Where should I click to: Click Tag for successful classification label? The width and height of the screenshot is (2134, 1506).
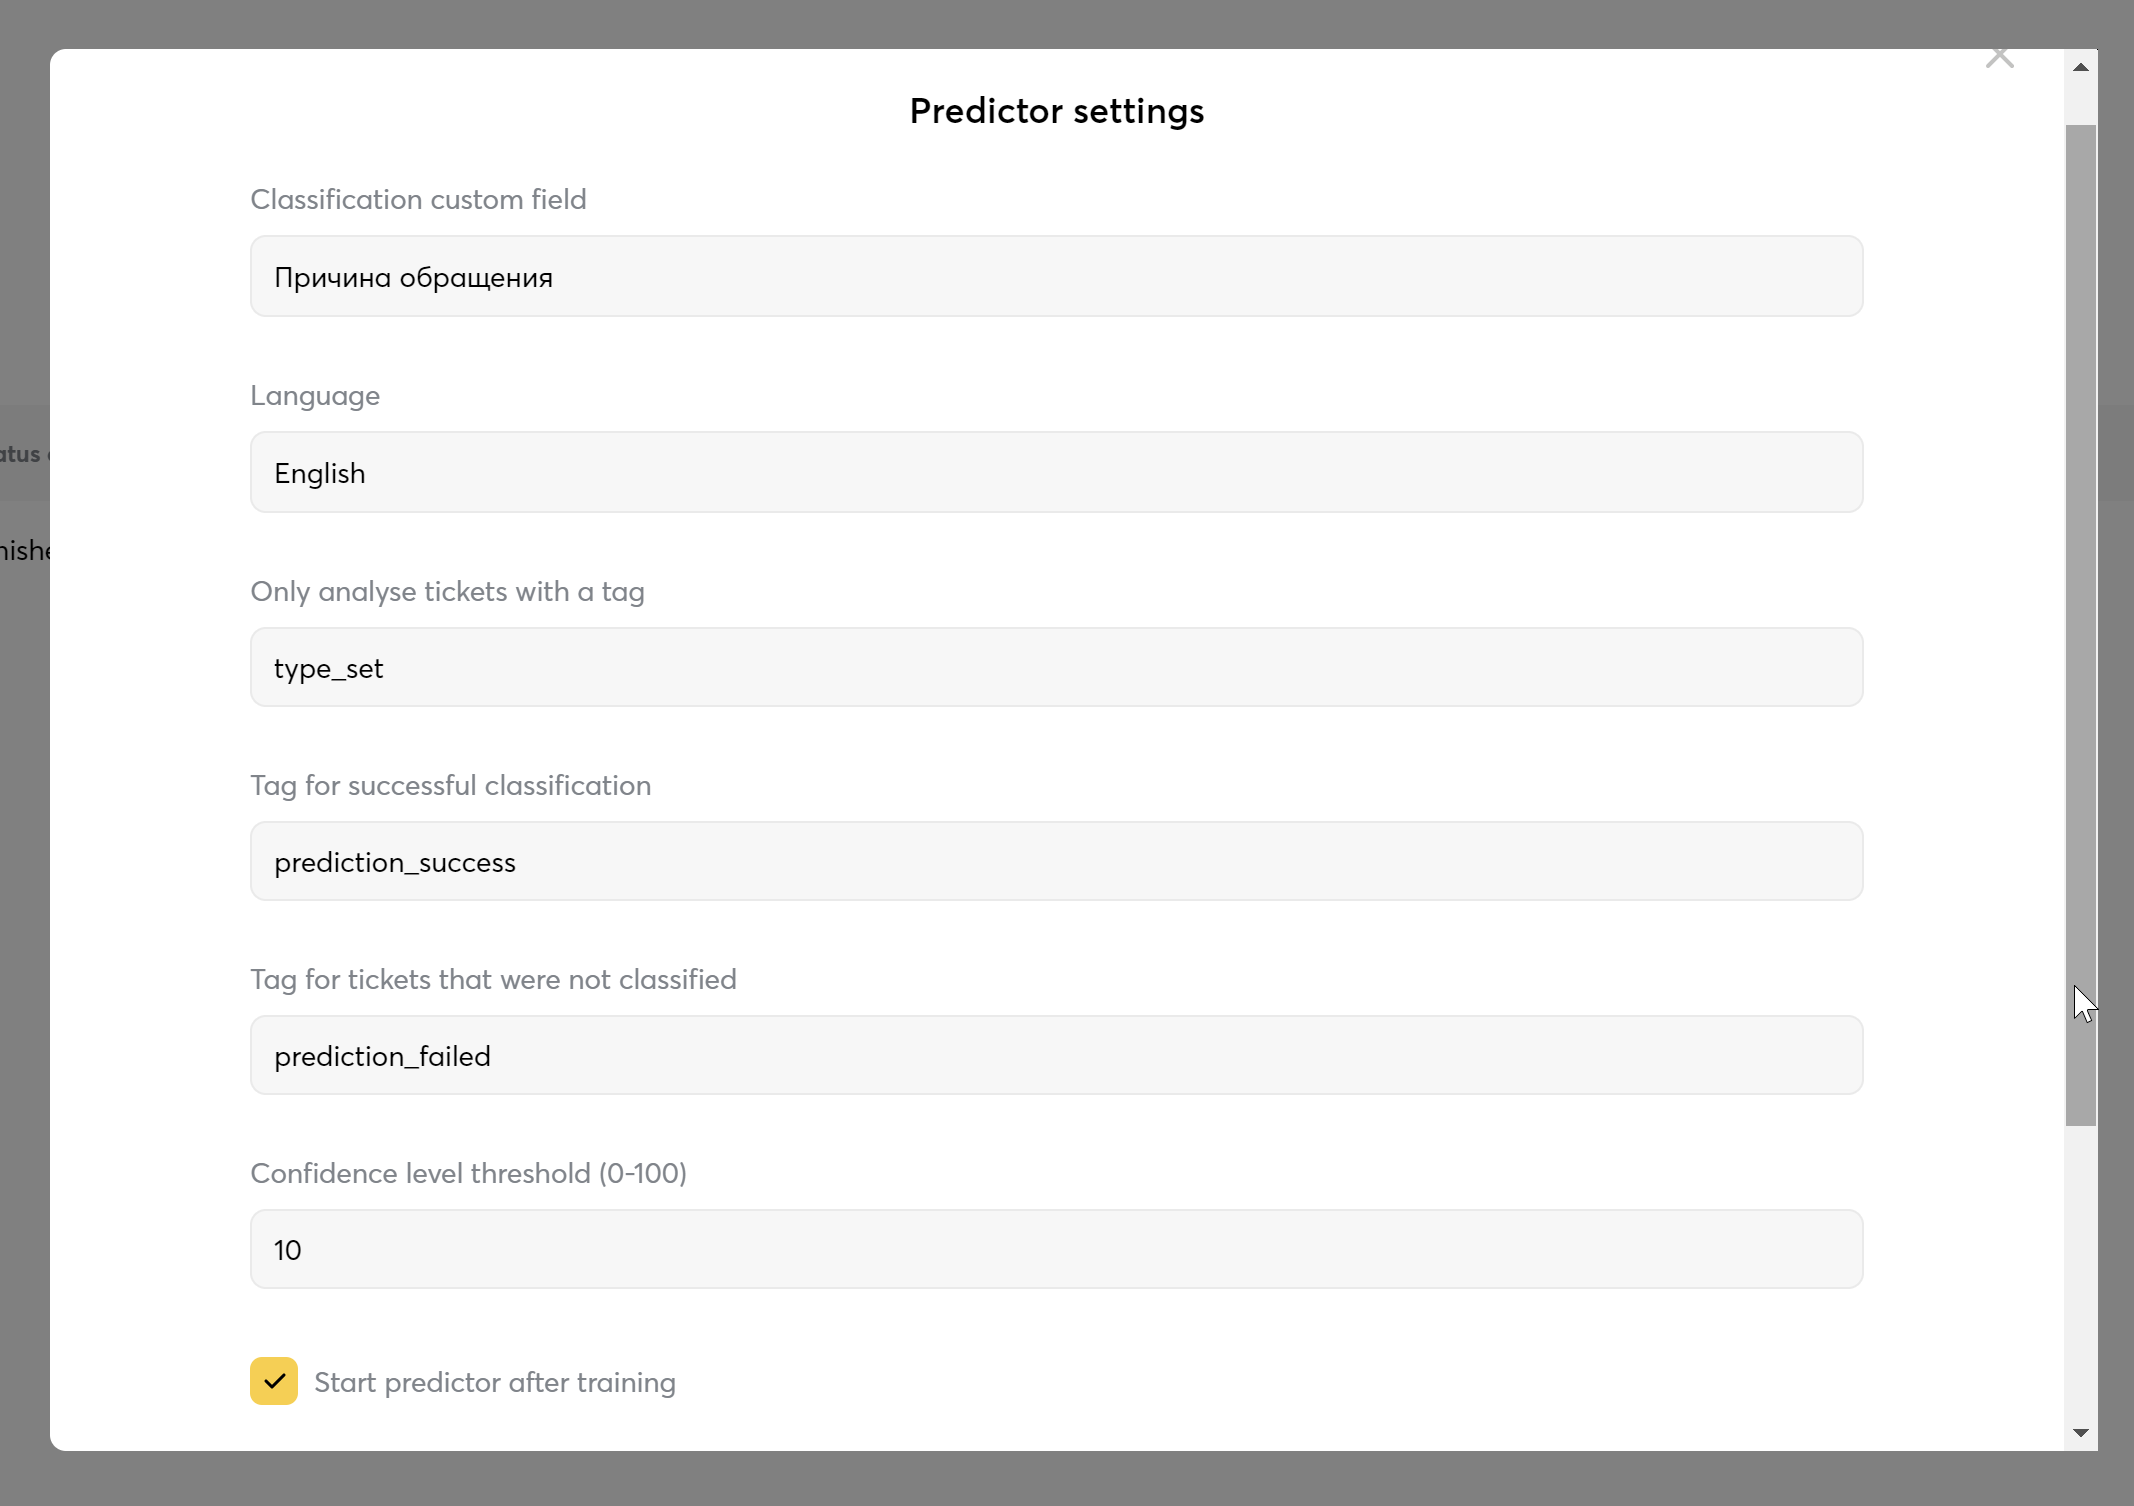point(450,786)
